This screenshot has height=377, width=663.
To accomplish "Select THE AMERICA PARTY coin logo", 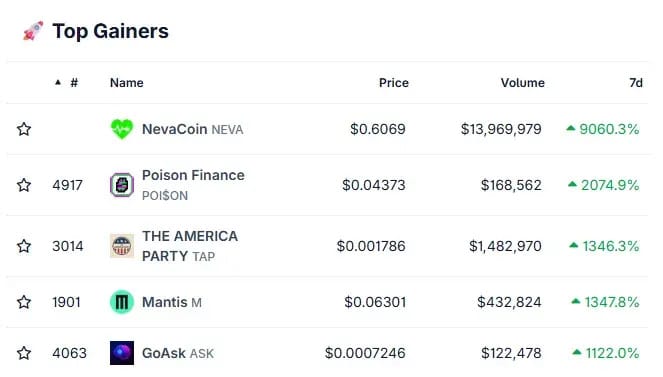I will click(x=122, y=246).
